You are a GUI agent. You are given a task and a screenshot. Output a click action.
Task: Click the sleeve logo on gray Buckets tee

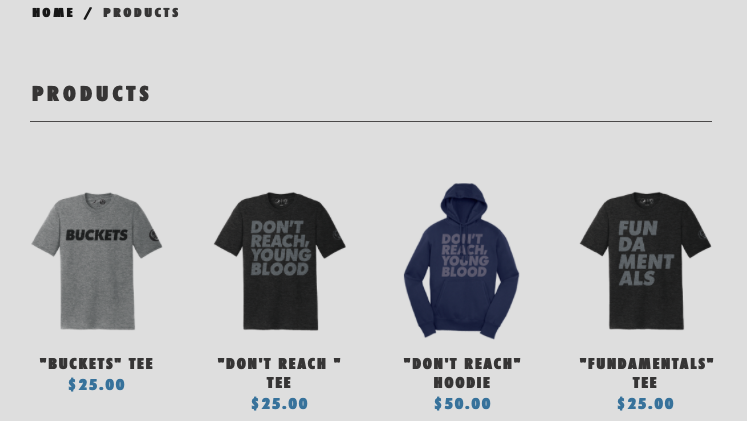153,235
